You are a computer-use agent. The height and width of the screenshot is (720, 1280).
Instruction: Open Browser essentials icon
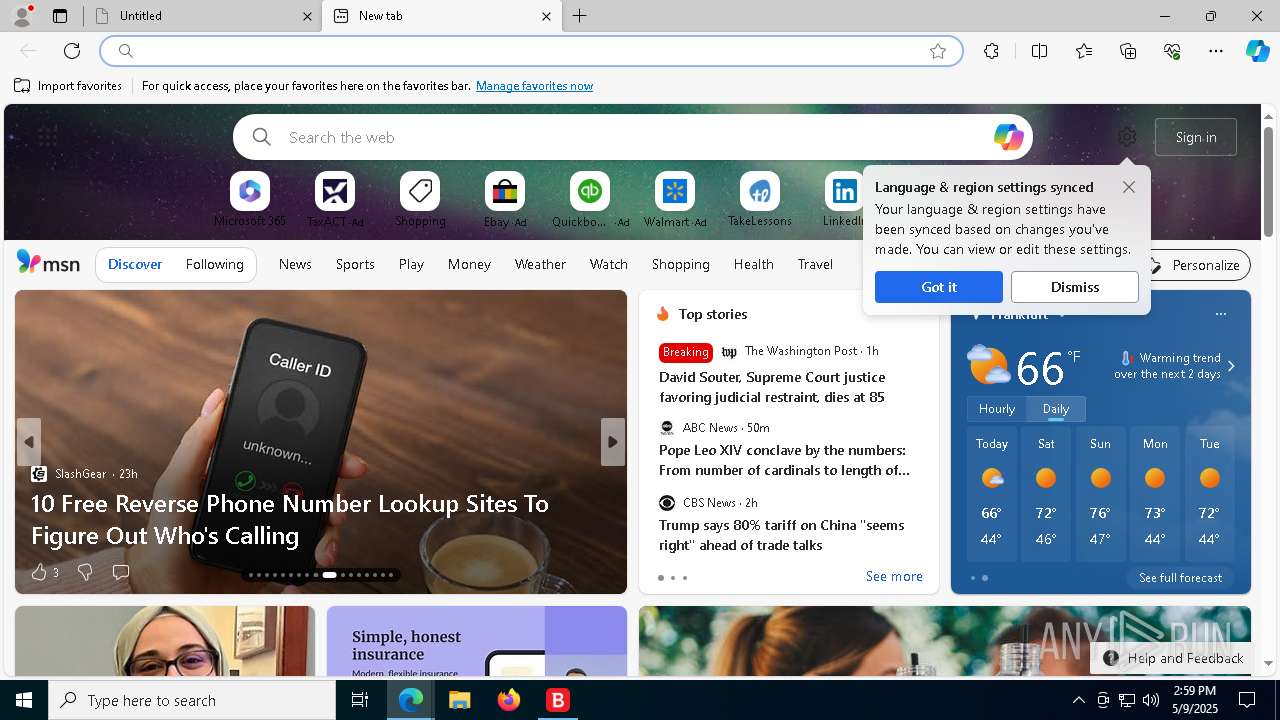click(1172, 51)
